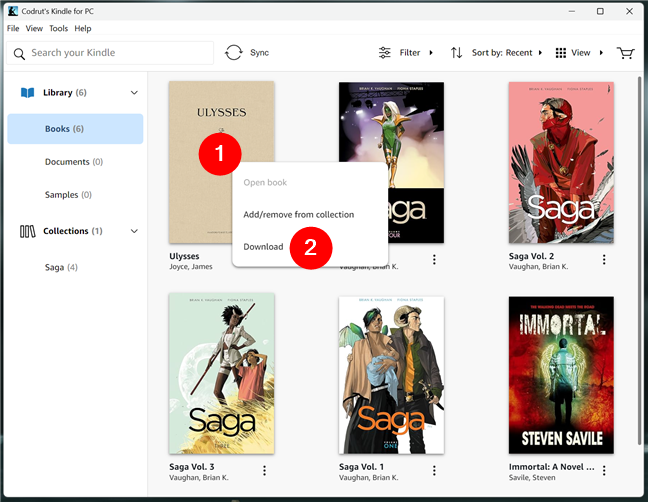
Task: Click the Library (6) heading
Action: [64, 93]
